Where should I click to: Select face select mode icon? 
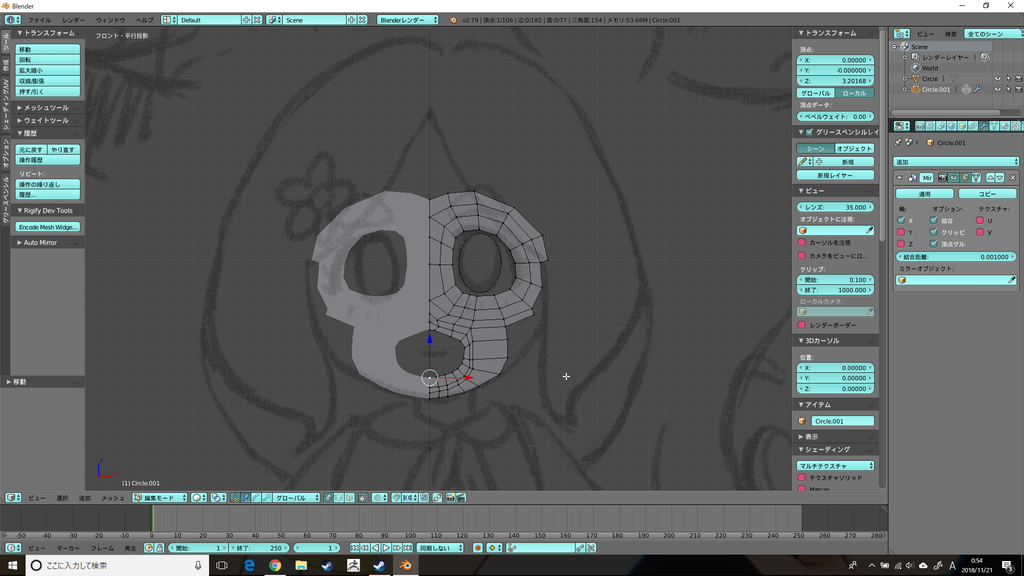[x=349, y=498]
